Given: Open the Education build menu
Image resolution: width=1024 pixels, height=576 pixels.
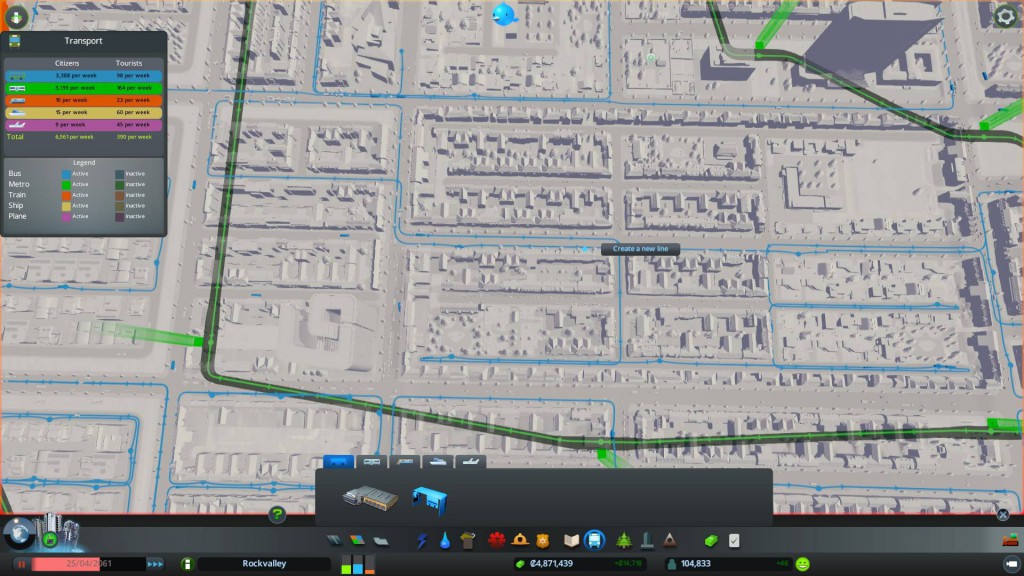Looking at the screenshot, I should click(571, 540).
